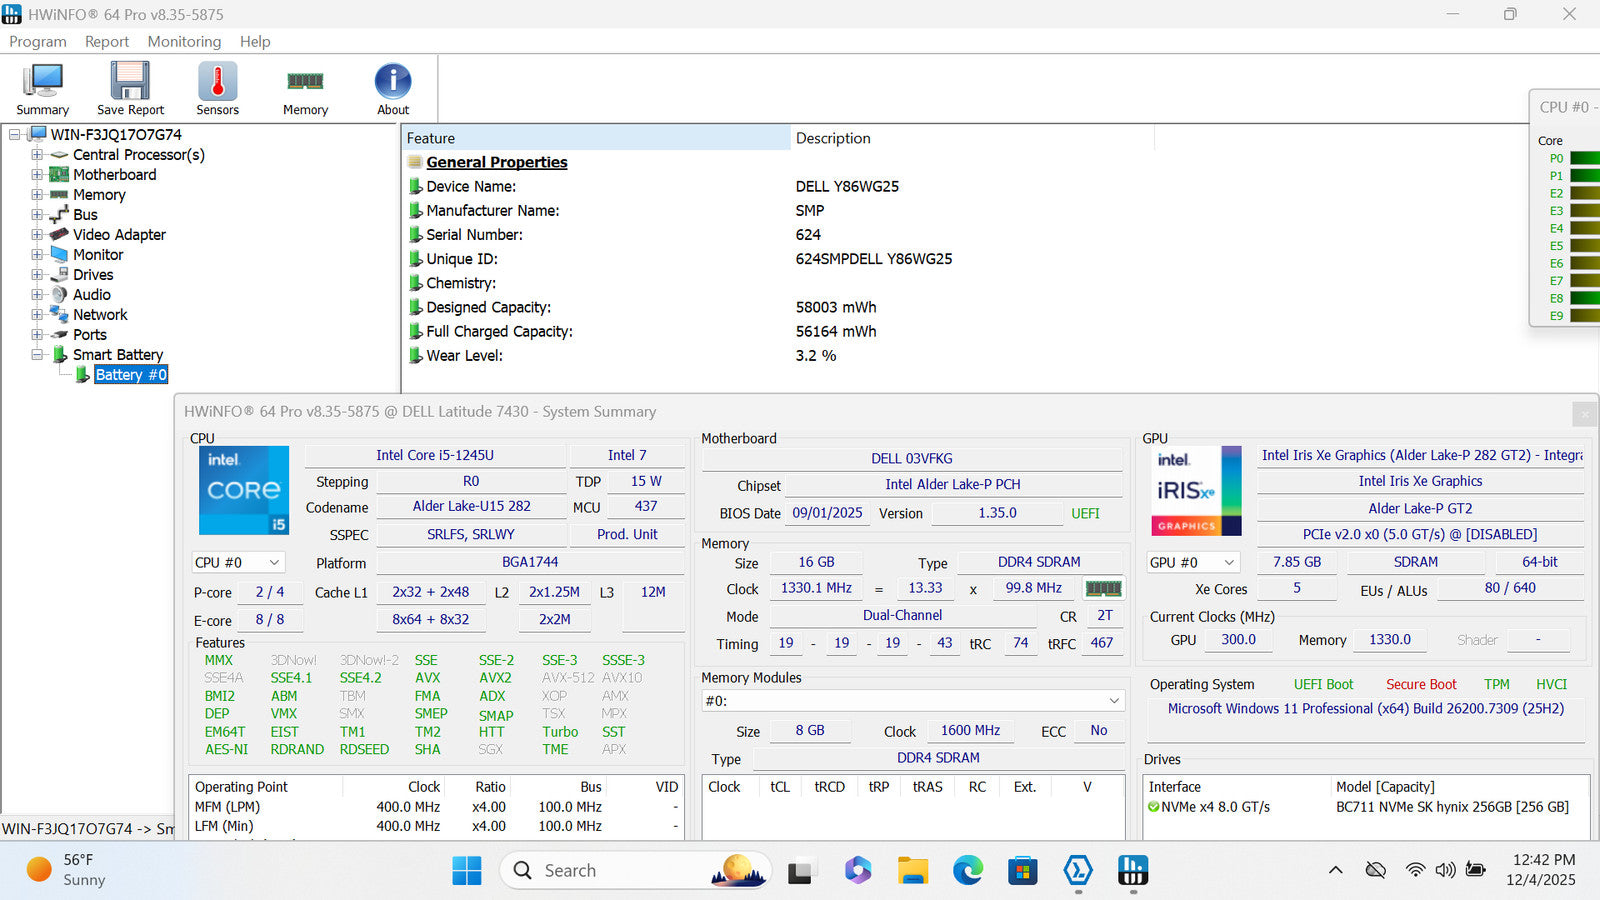Viewport: 1600px width, 900px height.
Task: Open the GPU #0 selector dropdown
Action: tap(1193, 563)
